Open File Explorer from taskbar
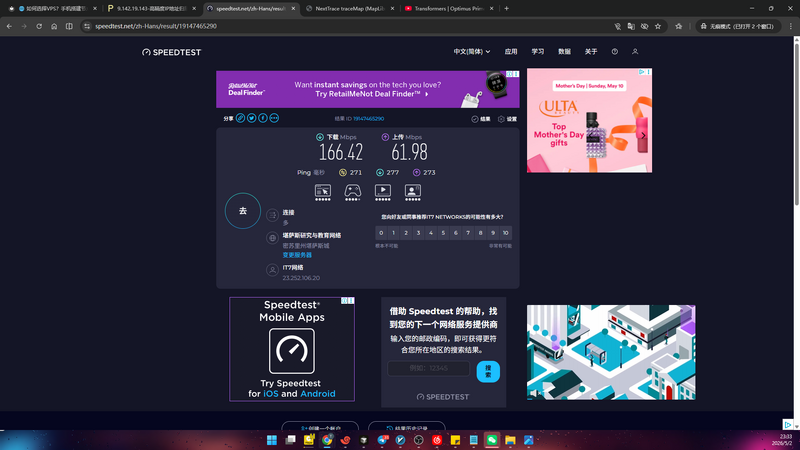 coord(510,440)
